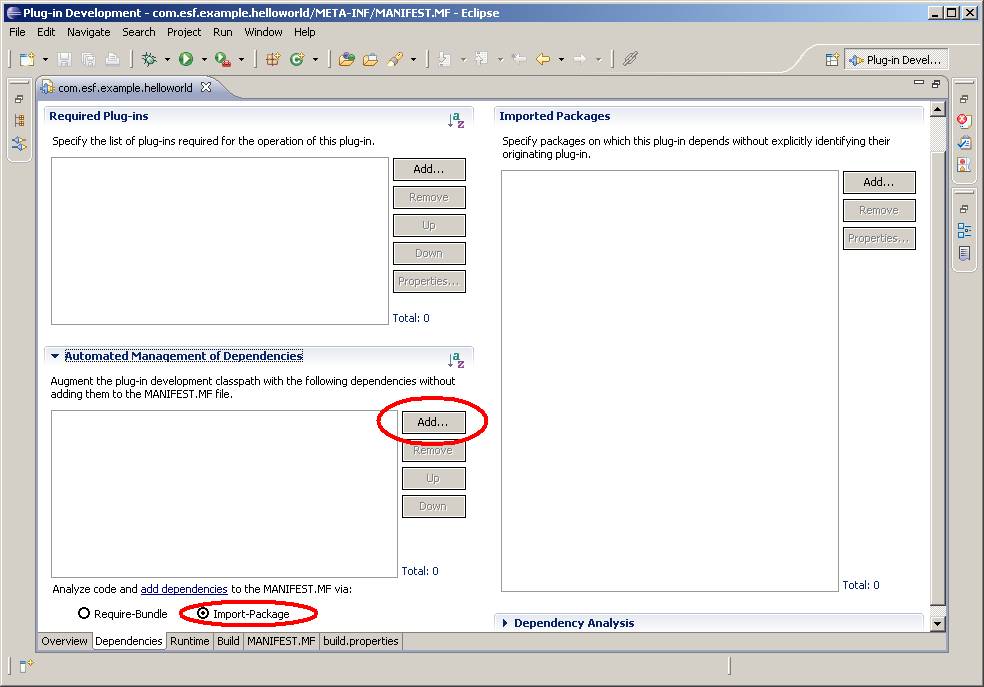Close the com.esf.example.helloworld editor tab
Viewport: 984px width, 687px height.
(206, 87)
